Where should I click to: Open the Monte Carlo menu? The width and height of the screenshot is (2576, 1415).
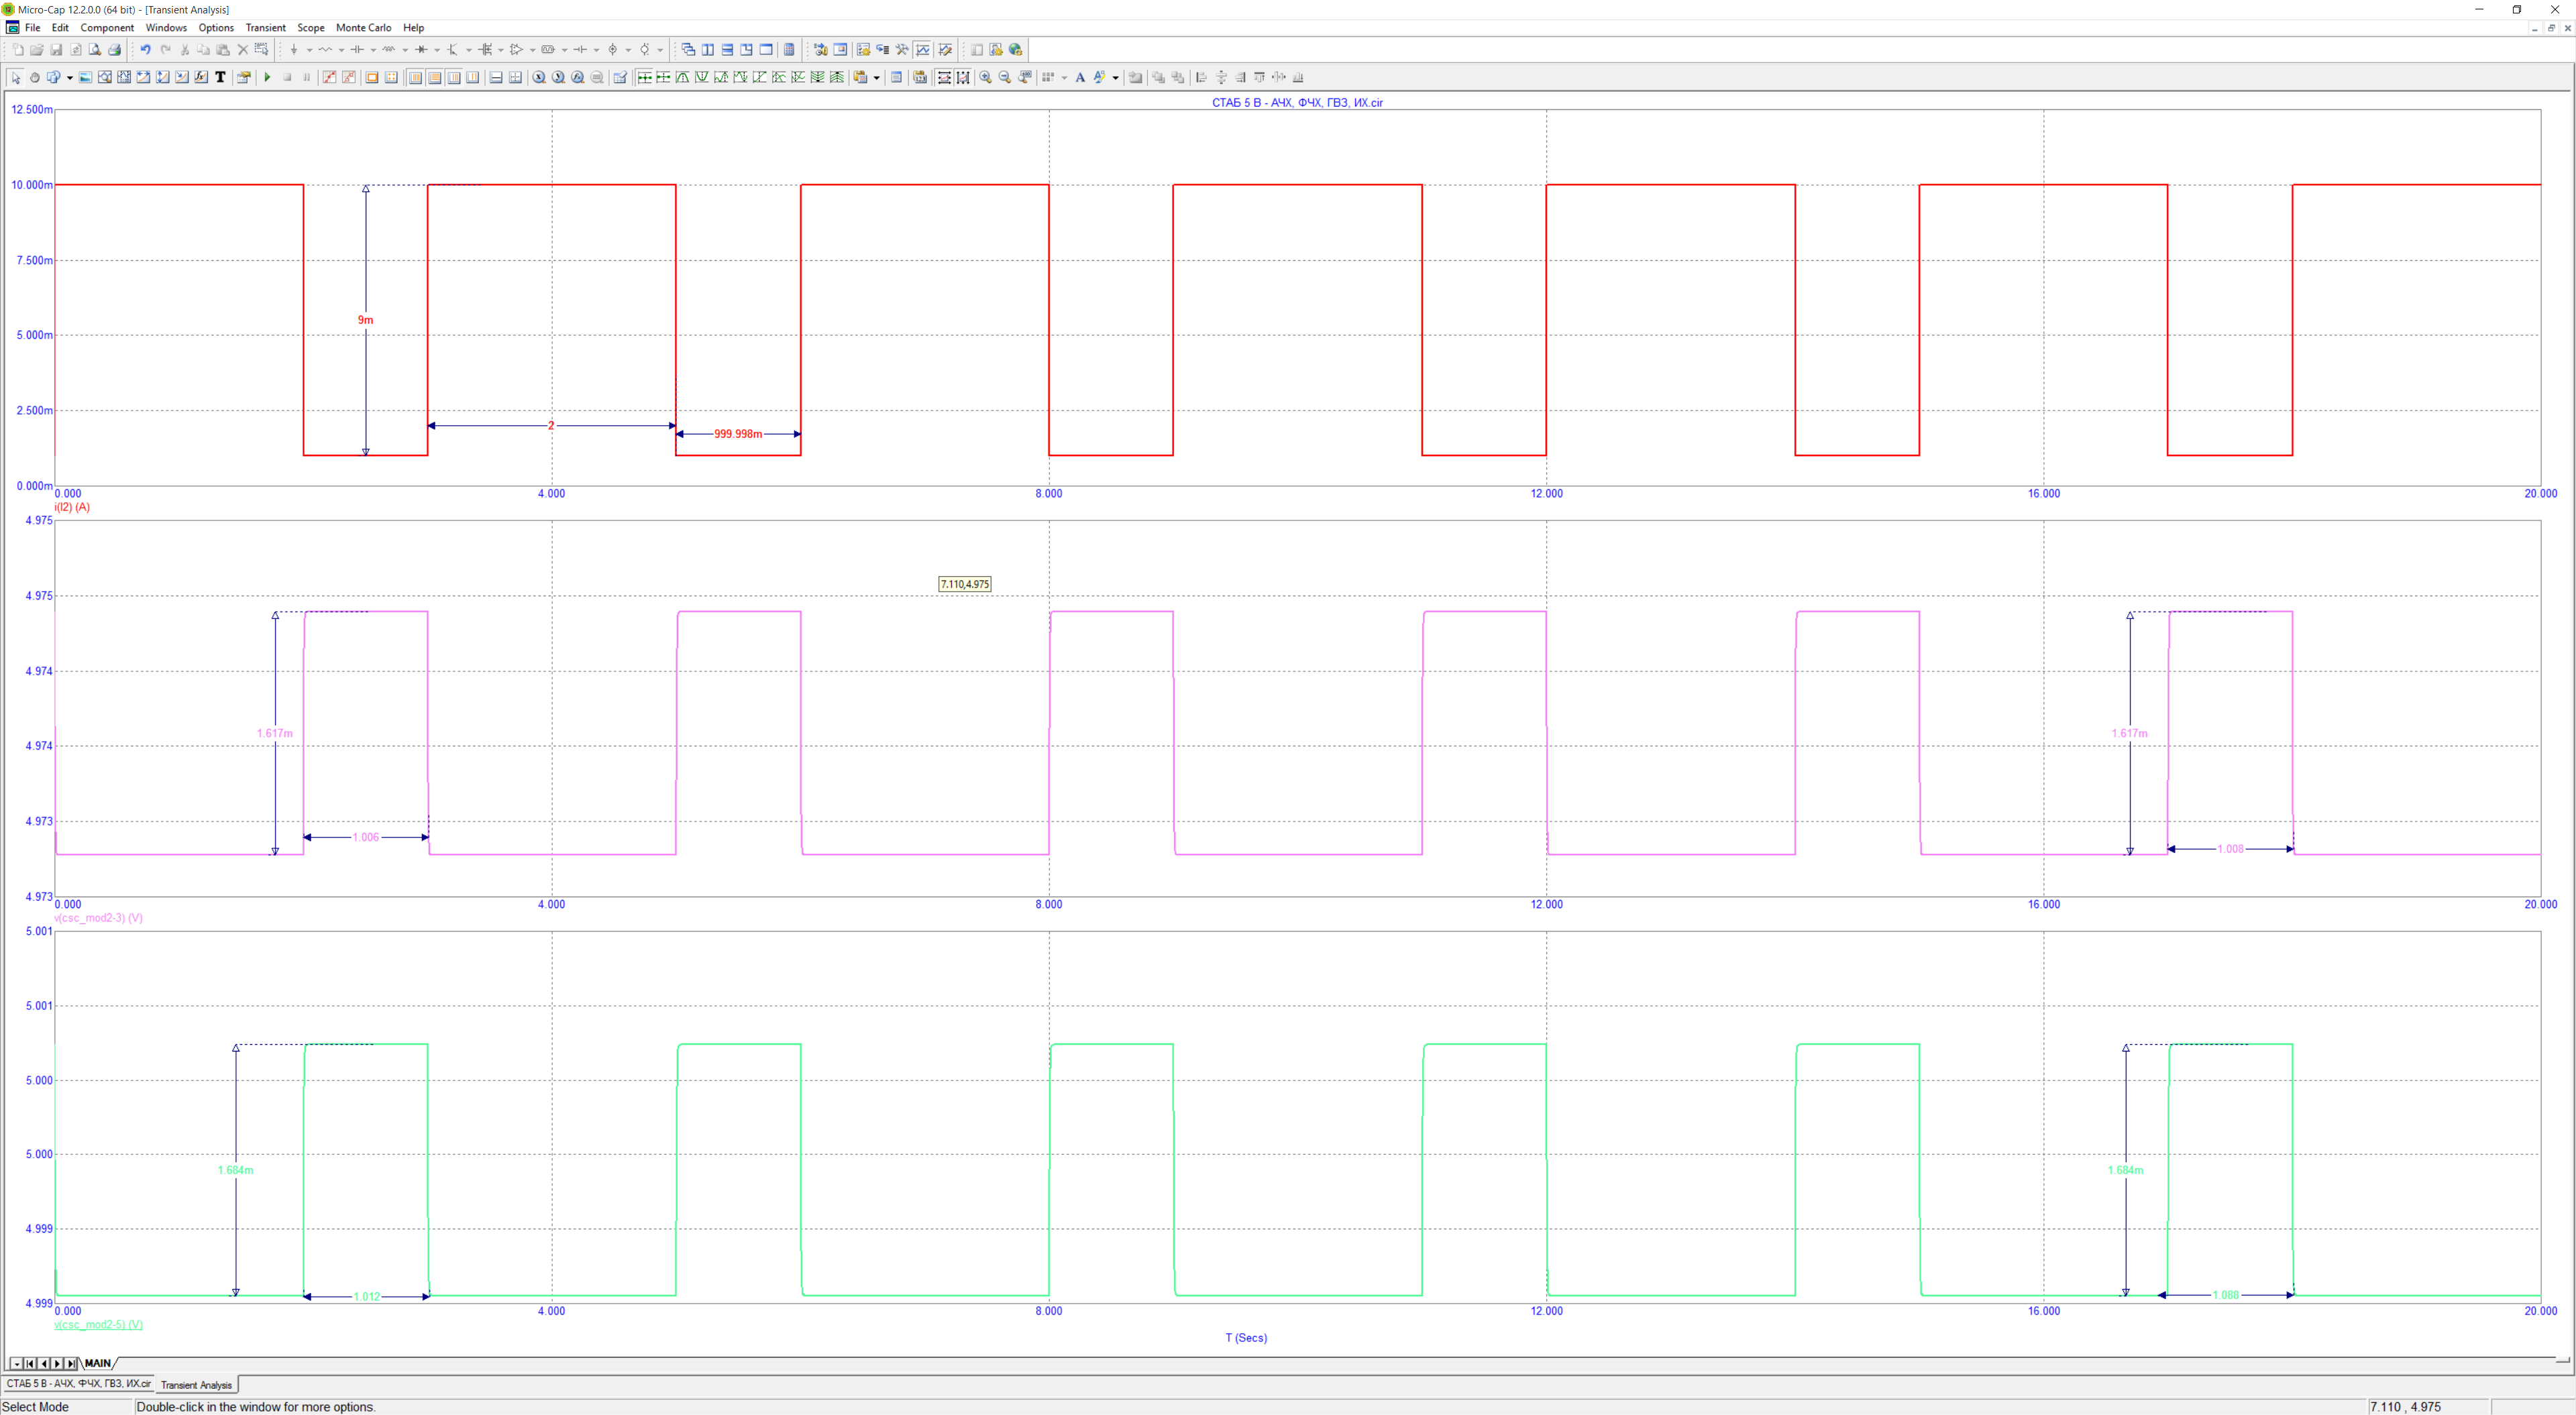363,27
